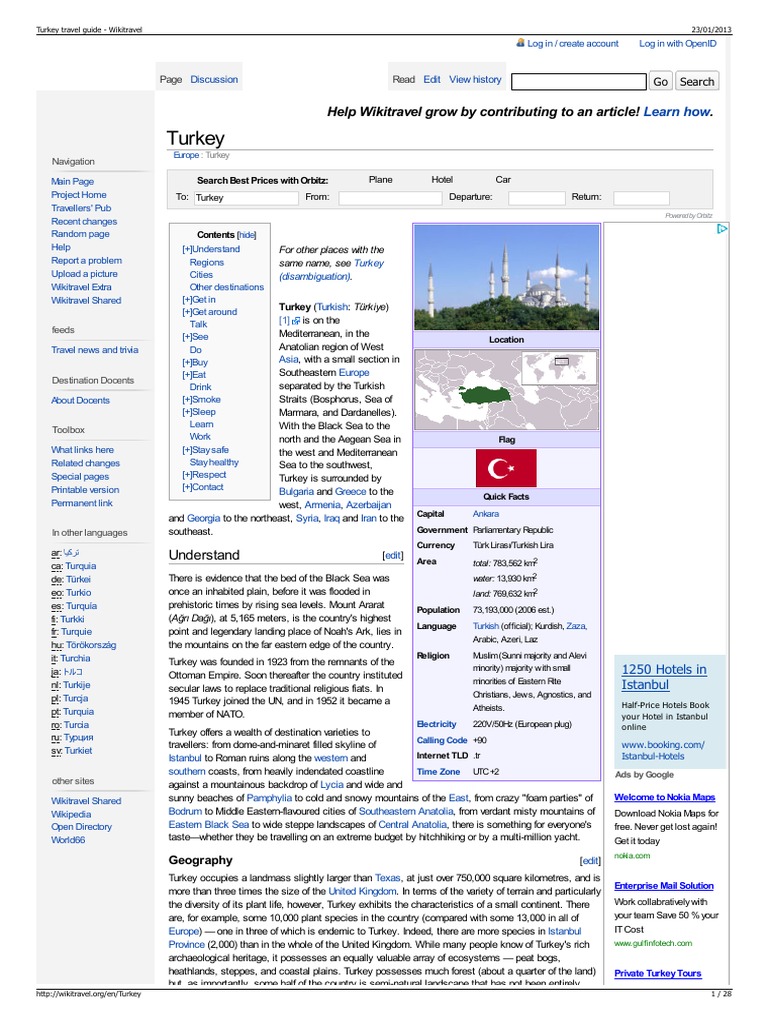Go to Main Page in Navigation
768x1024 pixels.
(x=72, y=182)
